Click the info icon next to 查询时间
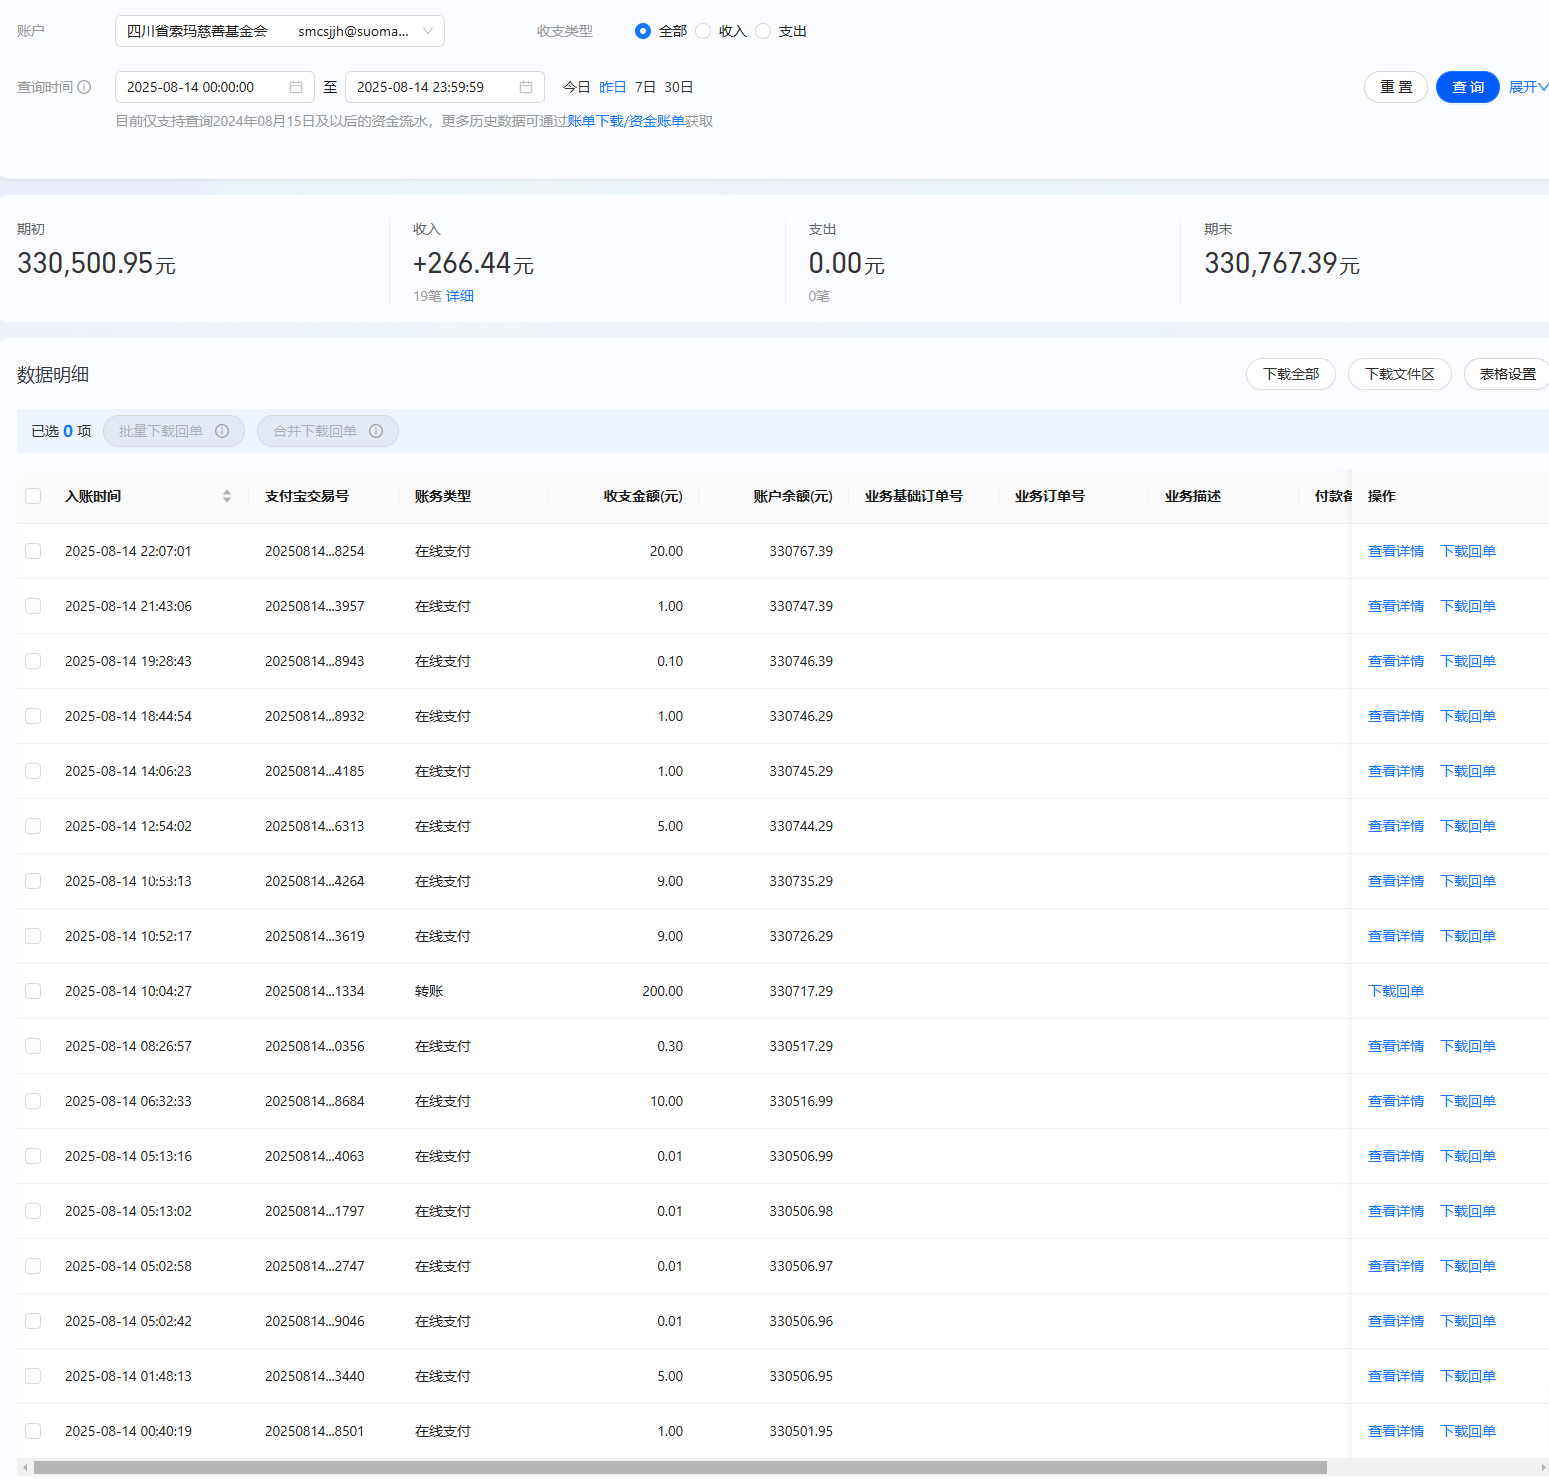The height and width of the screenshot is (1479, 1549). pos(84,87)
